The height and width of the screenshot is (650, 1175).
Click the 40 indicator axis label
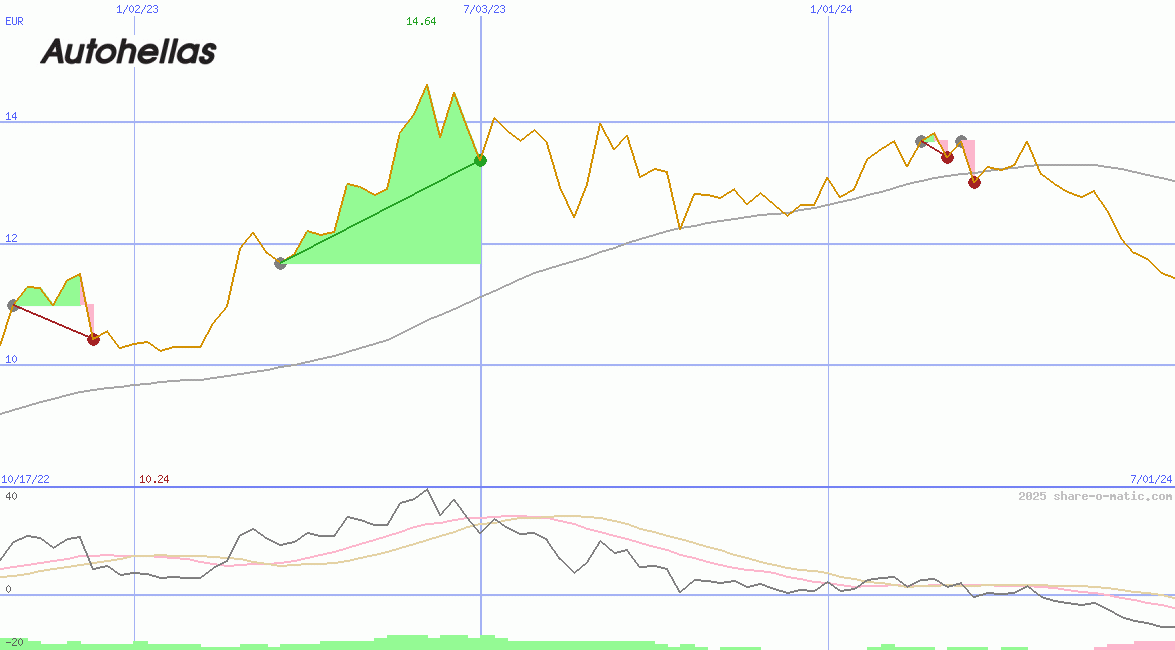coord(11,496)
